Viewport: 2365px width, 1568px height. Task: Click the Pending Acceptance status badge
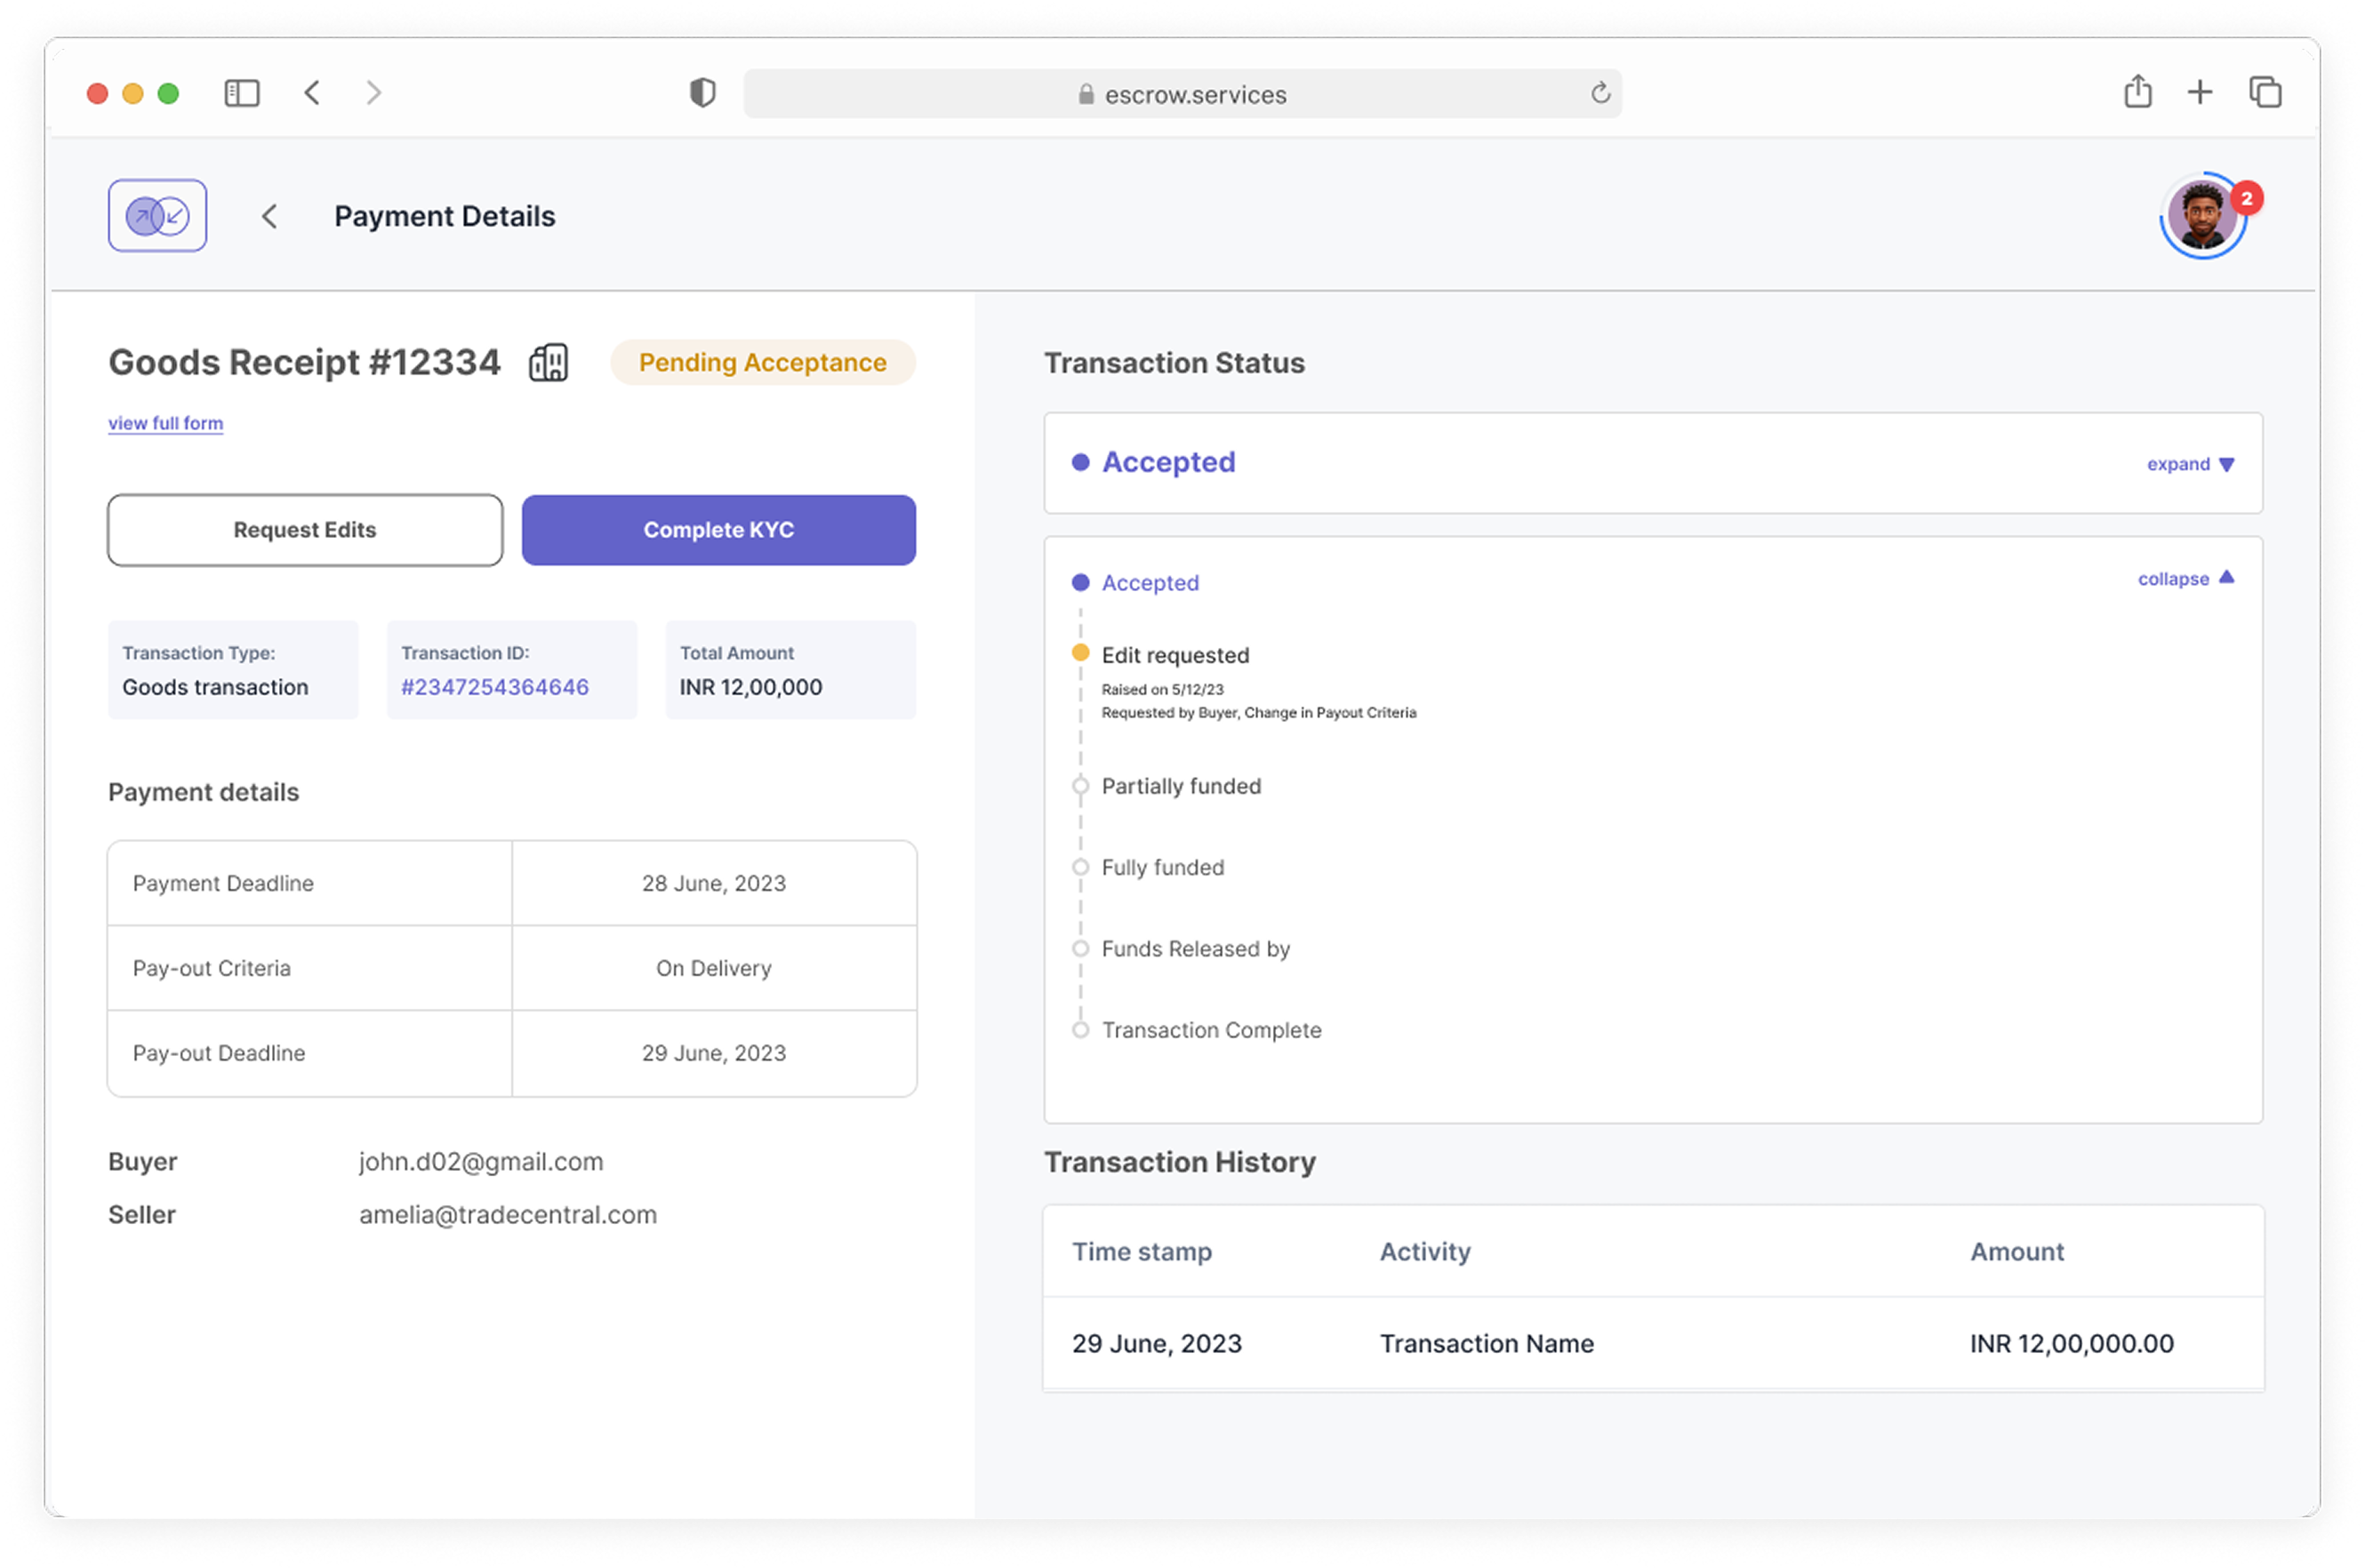click(762, 362)
